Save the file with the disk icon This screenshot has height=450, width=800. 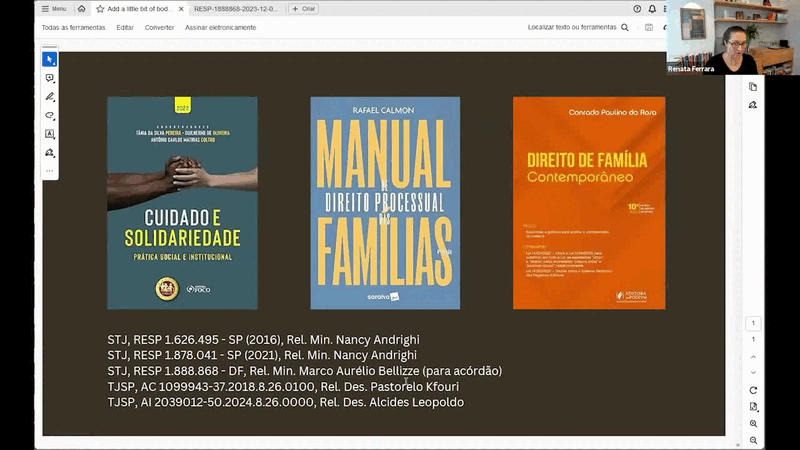649,28
